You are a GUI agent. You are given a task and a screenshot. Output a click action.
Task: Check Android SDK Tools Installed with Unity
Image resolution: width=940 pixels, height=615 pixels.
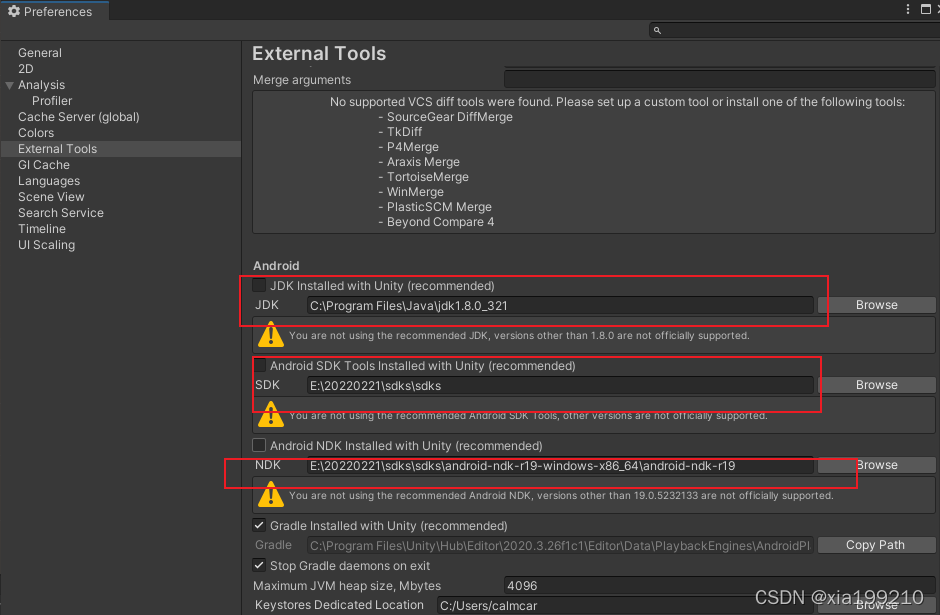point(258,365)
